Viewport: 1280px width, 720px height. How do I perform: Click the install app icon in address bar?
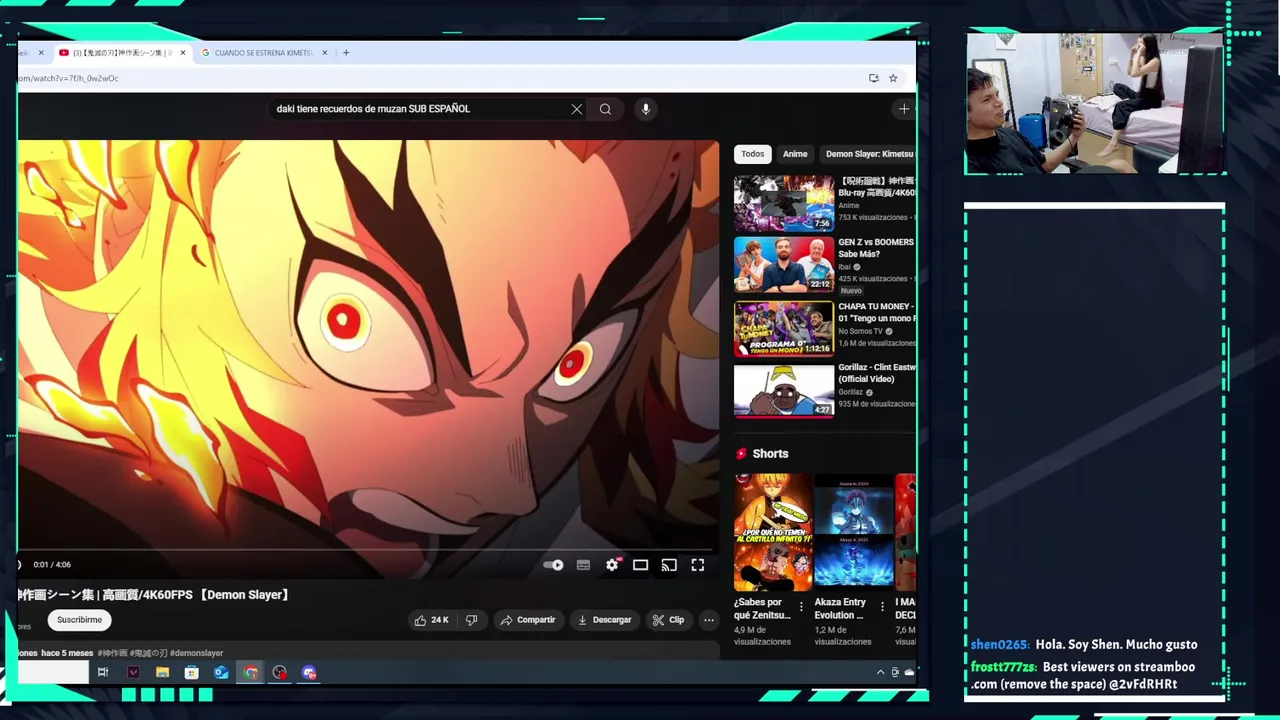[873, 78]
